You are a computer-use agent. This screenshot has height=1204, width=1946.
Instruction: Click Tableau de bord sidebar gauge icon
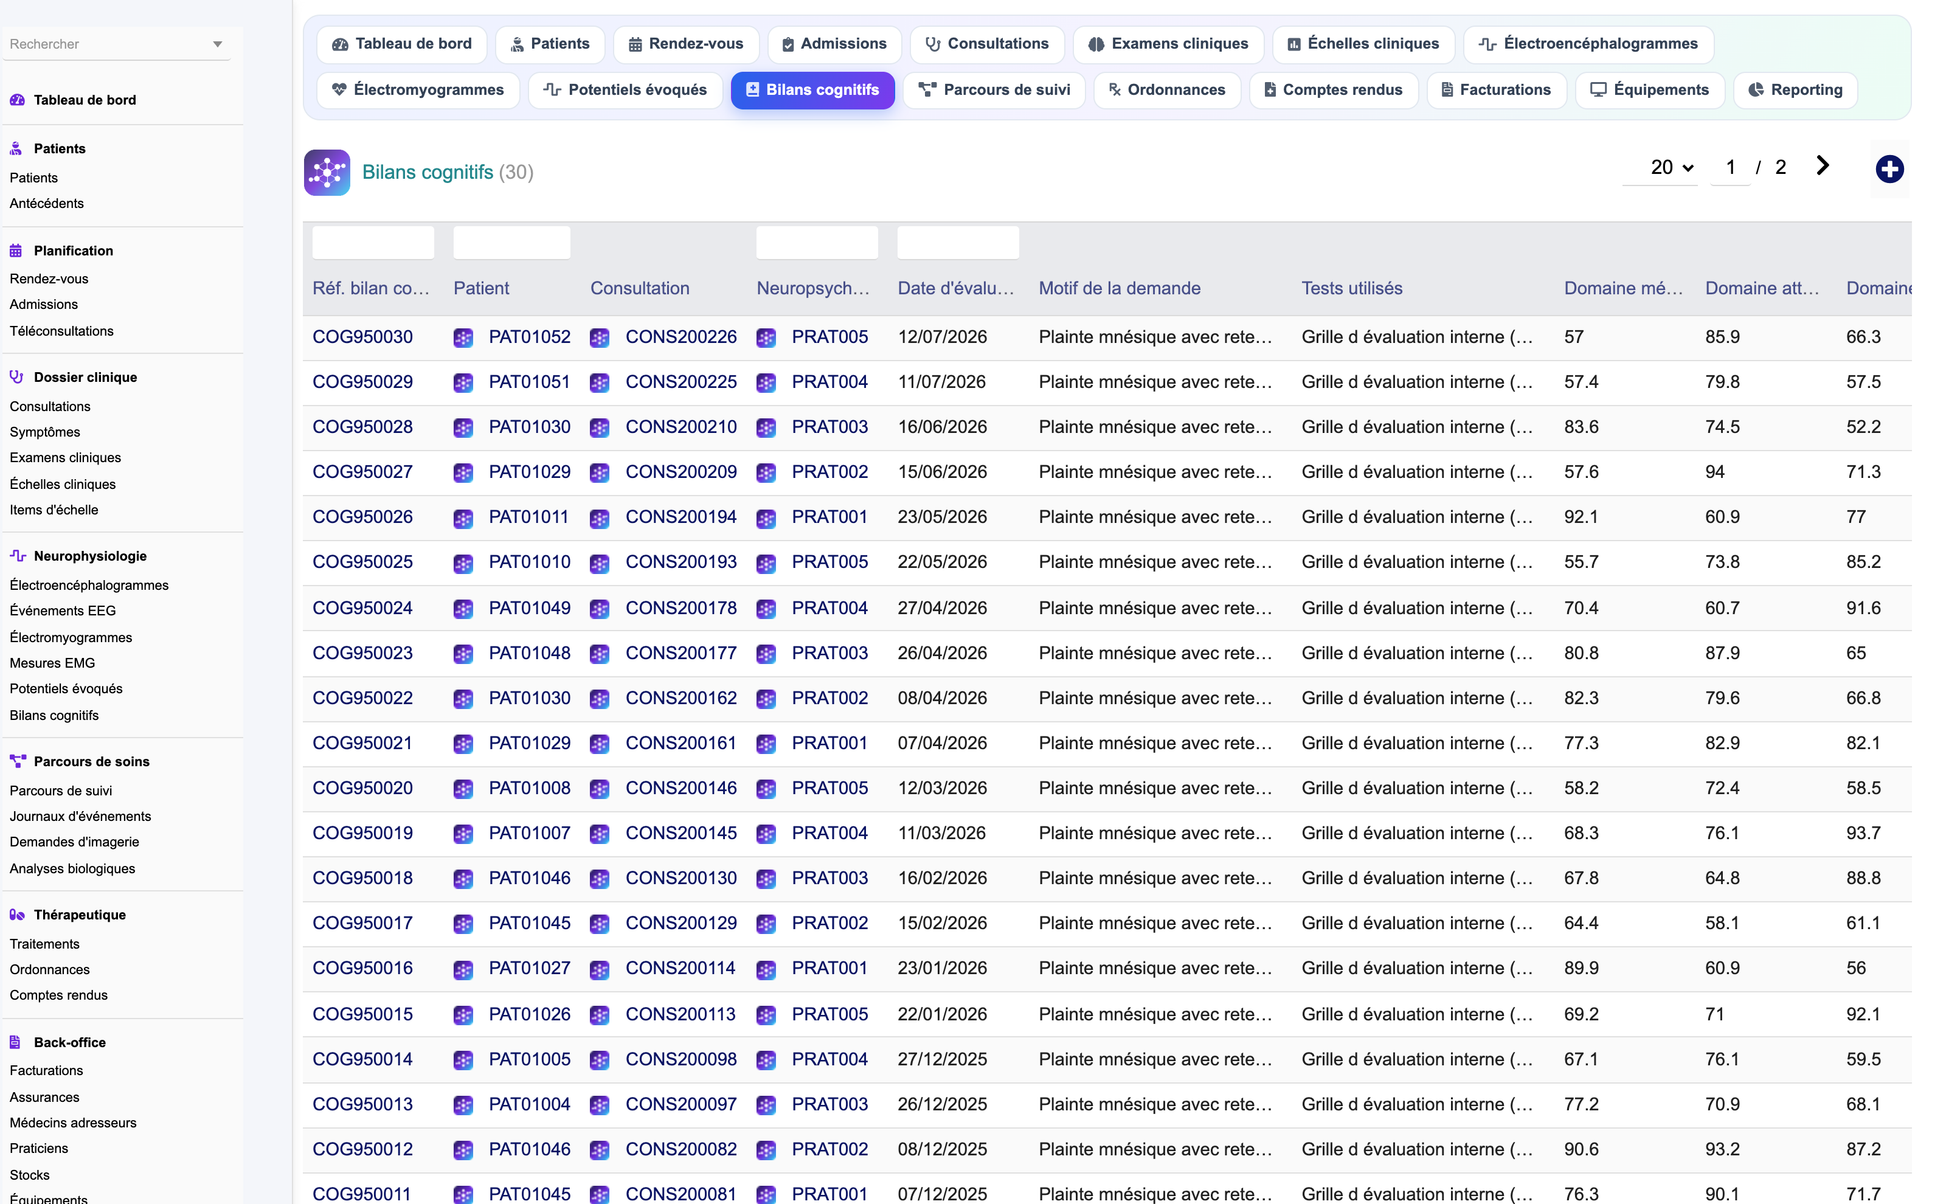(17, 100)
